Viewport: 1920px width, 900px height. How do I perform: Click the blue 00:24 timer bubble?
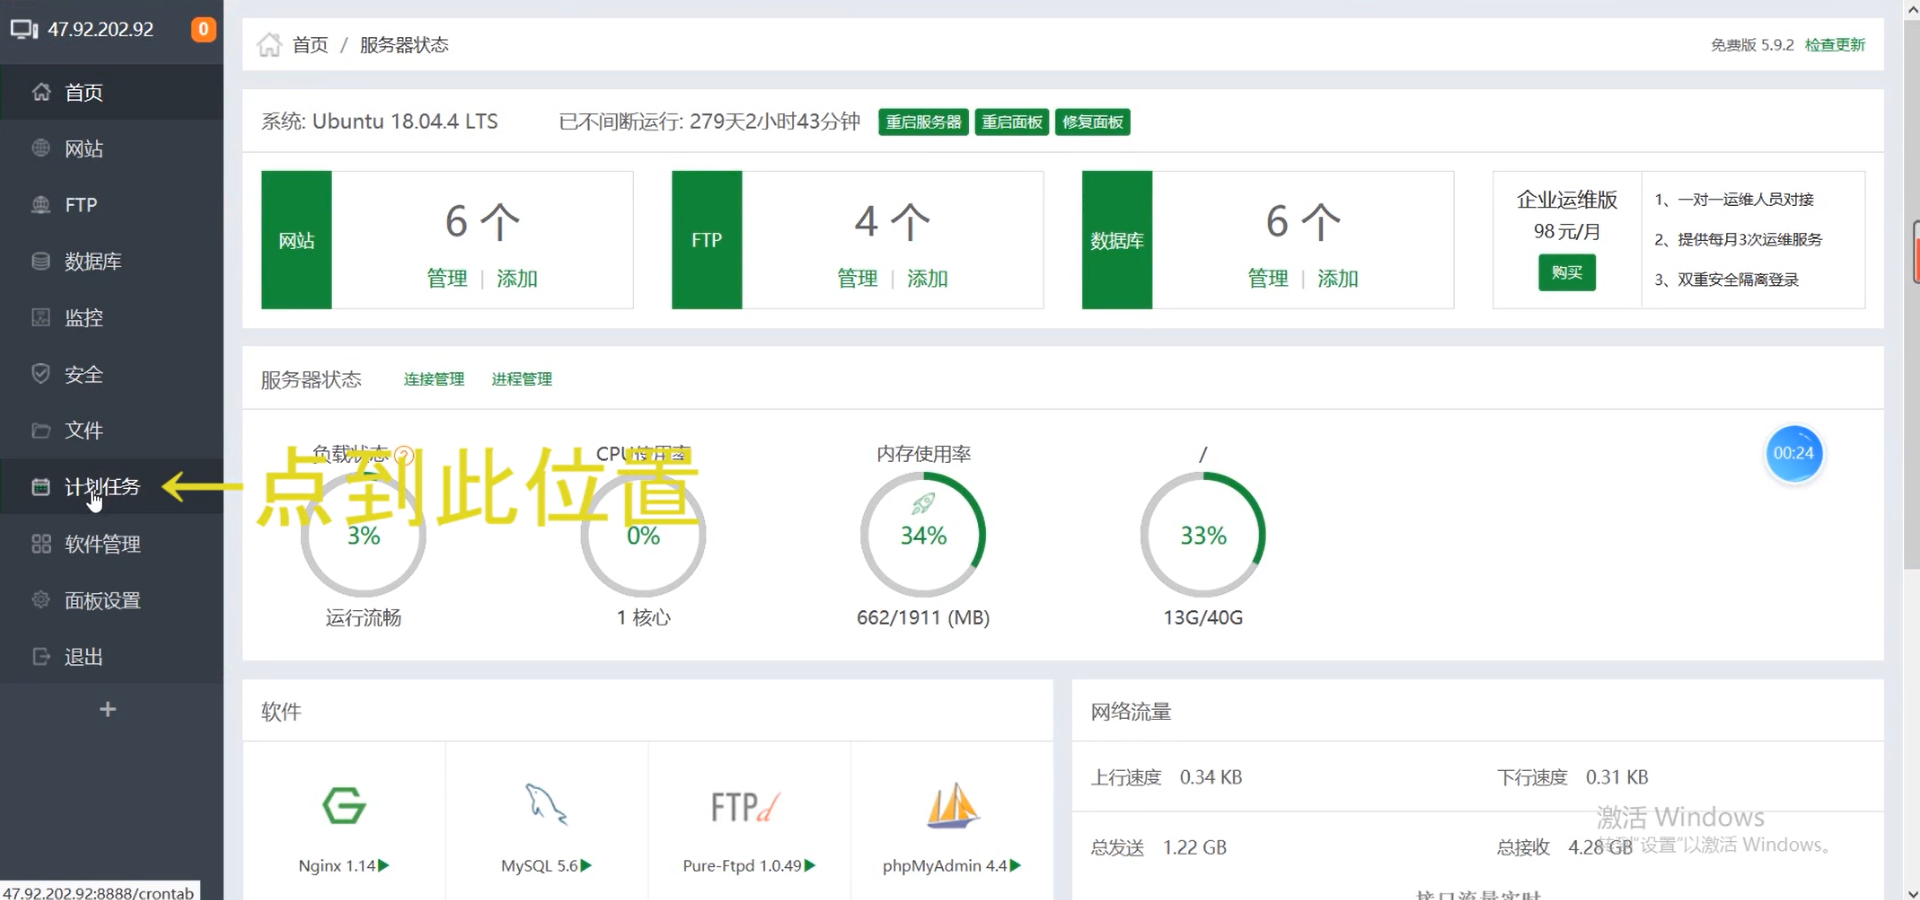pyautogui.click(x=1794, y=453)
